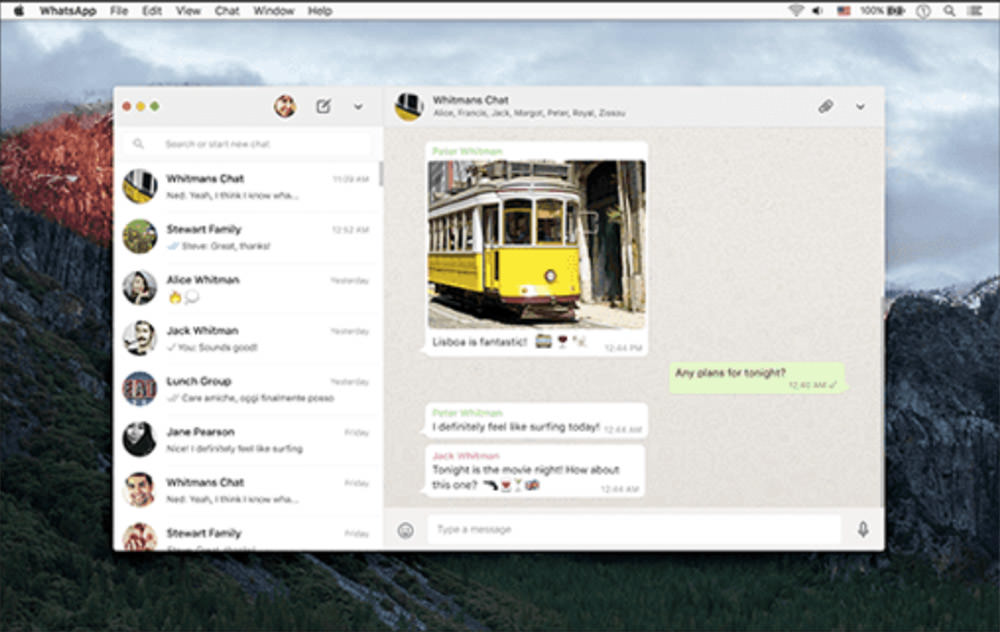
Task: Open Notification Center icon in menu bar
Action: click(974, 11)
